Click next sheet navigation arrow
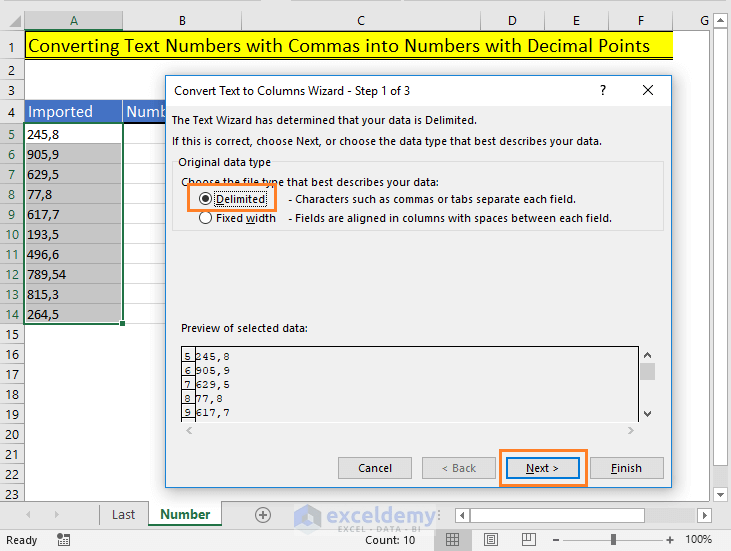 point(56,515)
